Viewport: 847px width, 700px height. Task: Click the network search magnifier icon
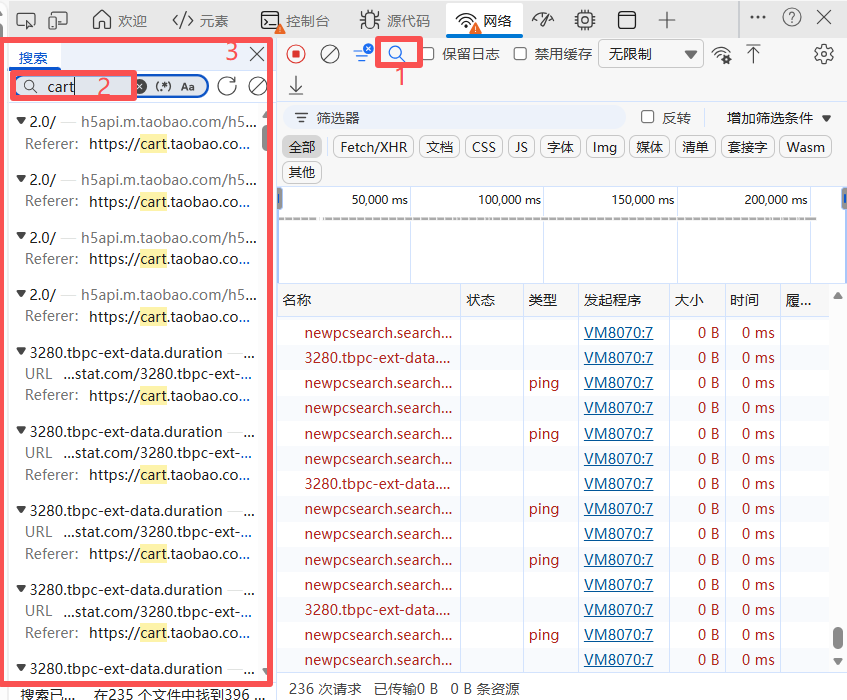(397, 54)
